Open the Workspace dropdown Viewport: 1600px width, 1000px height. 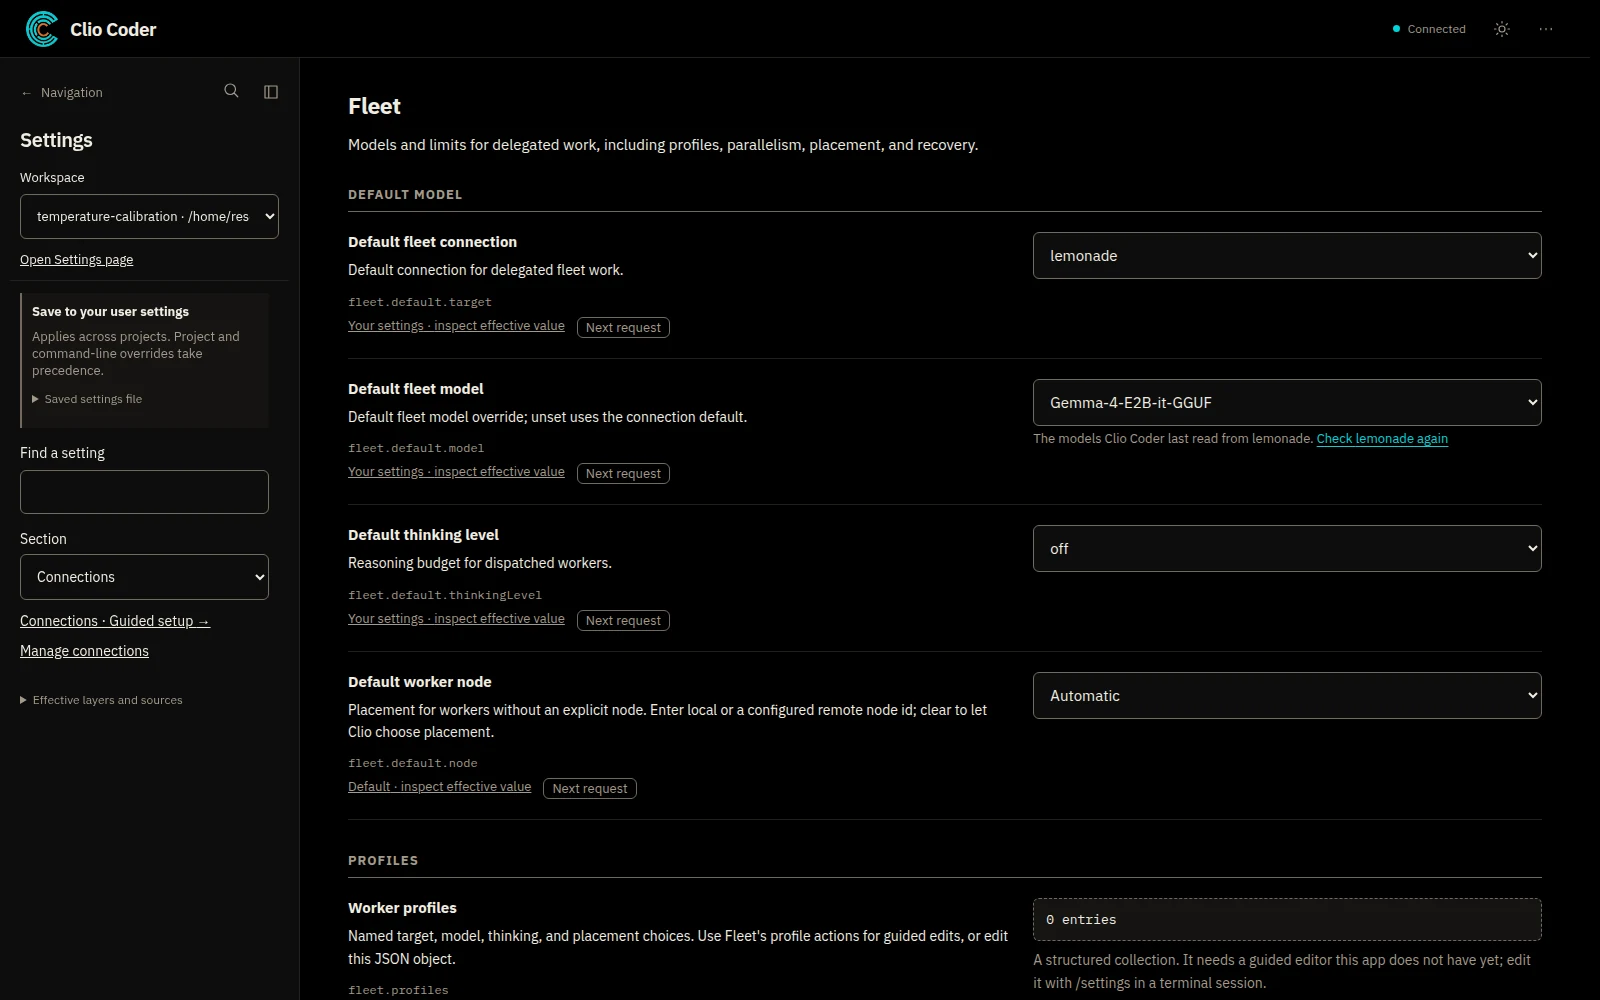click(149, 216)
